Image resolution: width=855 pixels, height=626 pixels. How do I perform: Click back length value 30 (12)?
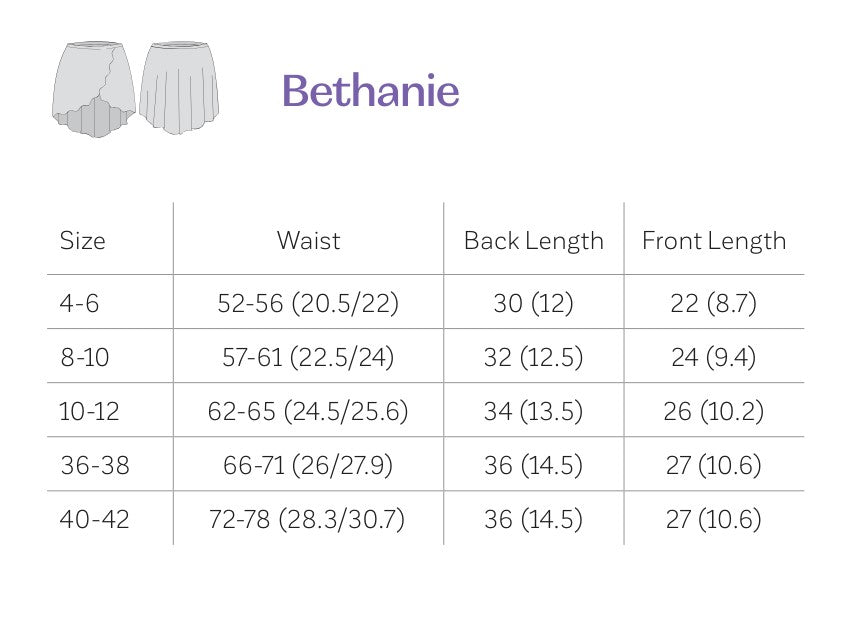533,303
